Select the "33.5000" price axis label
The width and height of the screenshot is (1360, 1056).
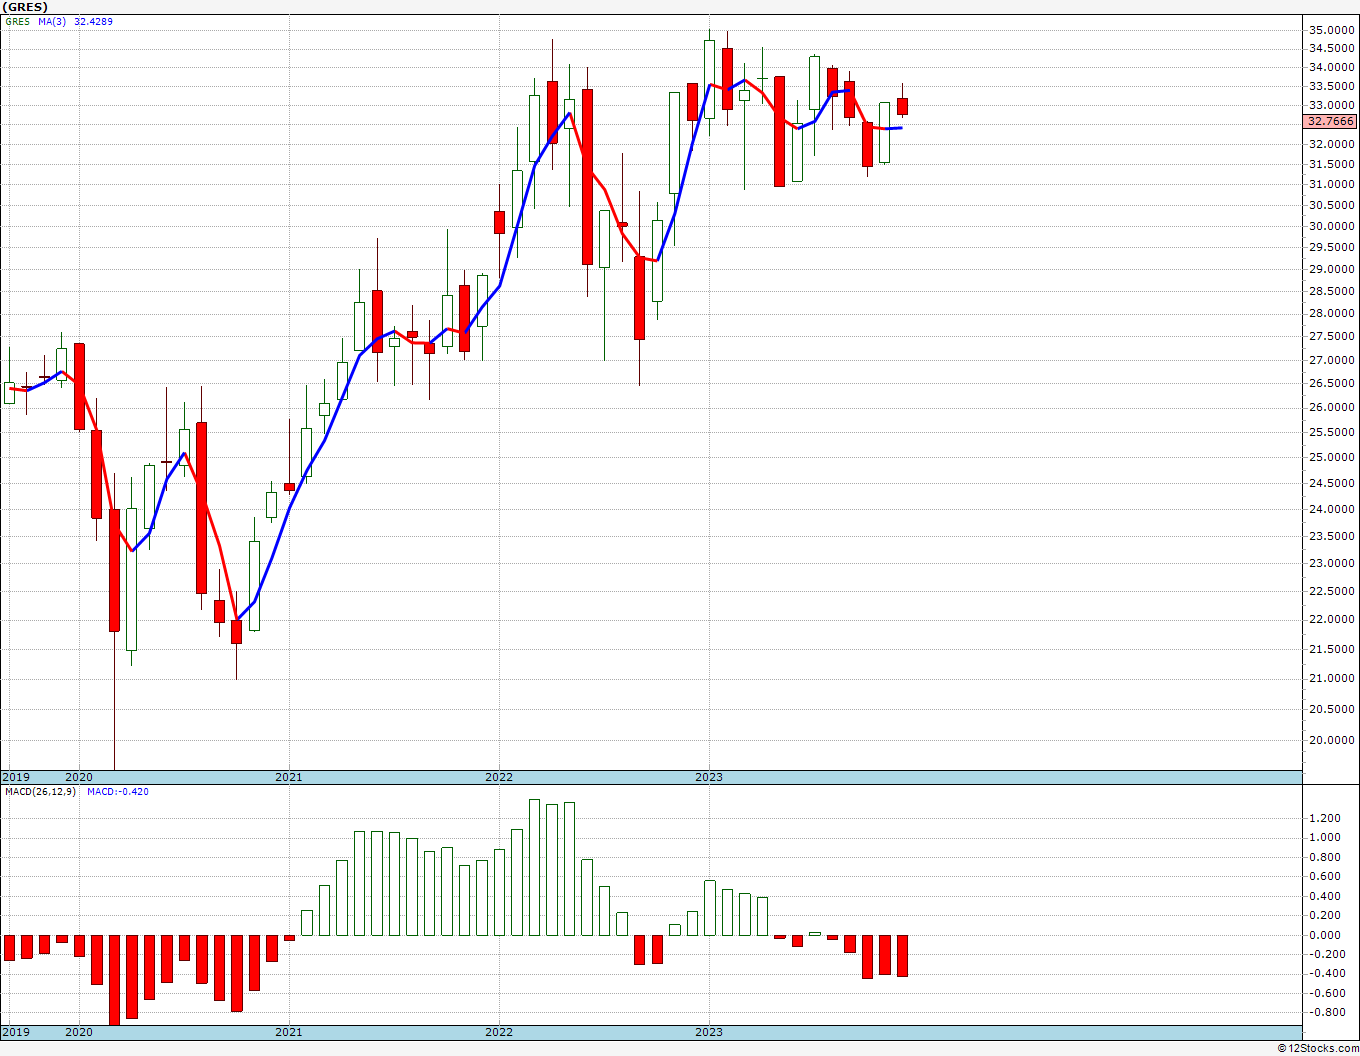1332,87
